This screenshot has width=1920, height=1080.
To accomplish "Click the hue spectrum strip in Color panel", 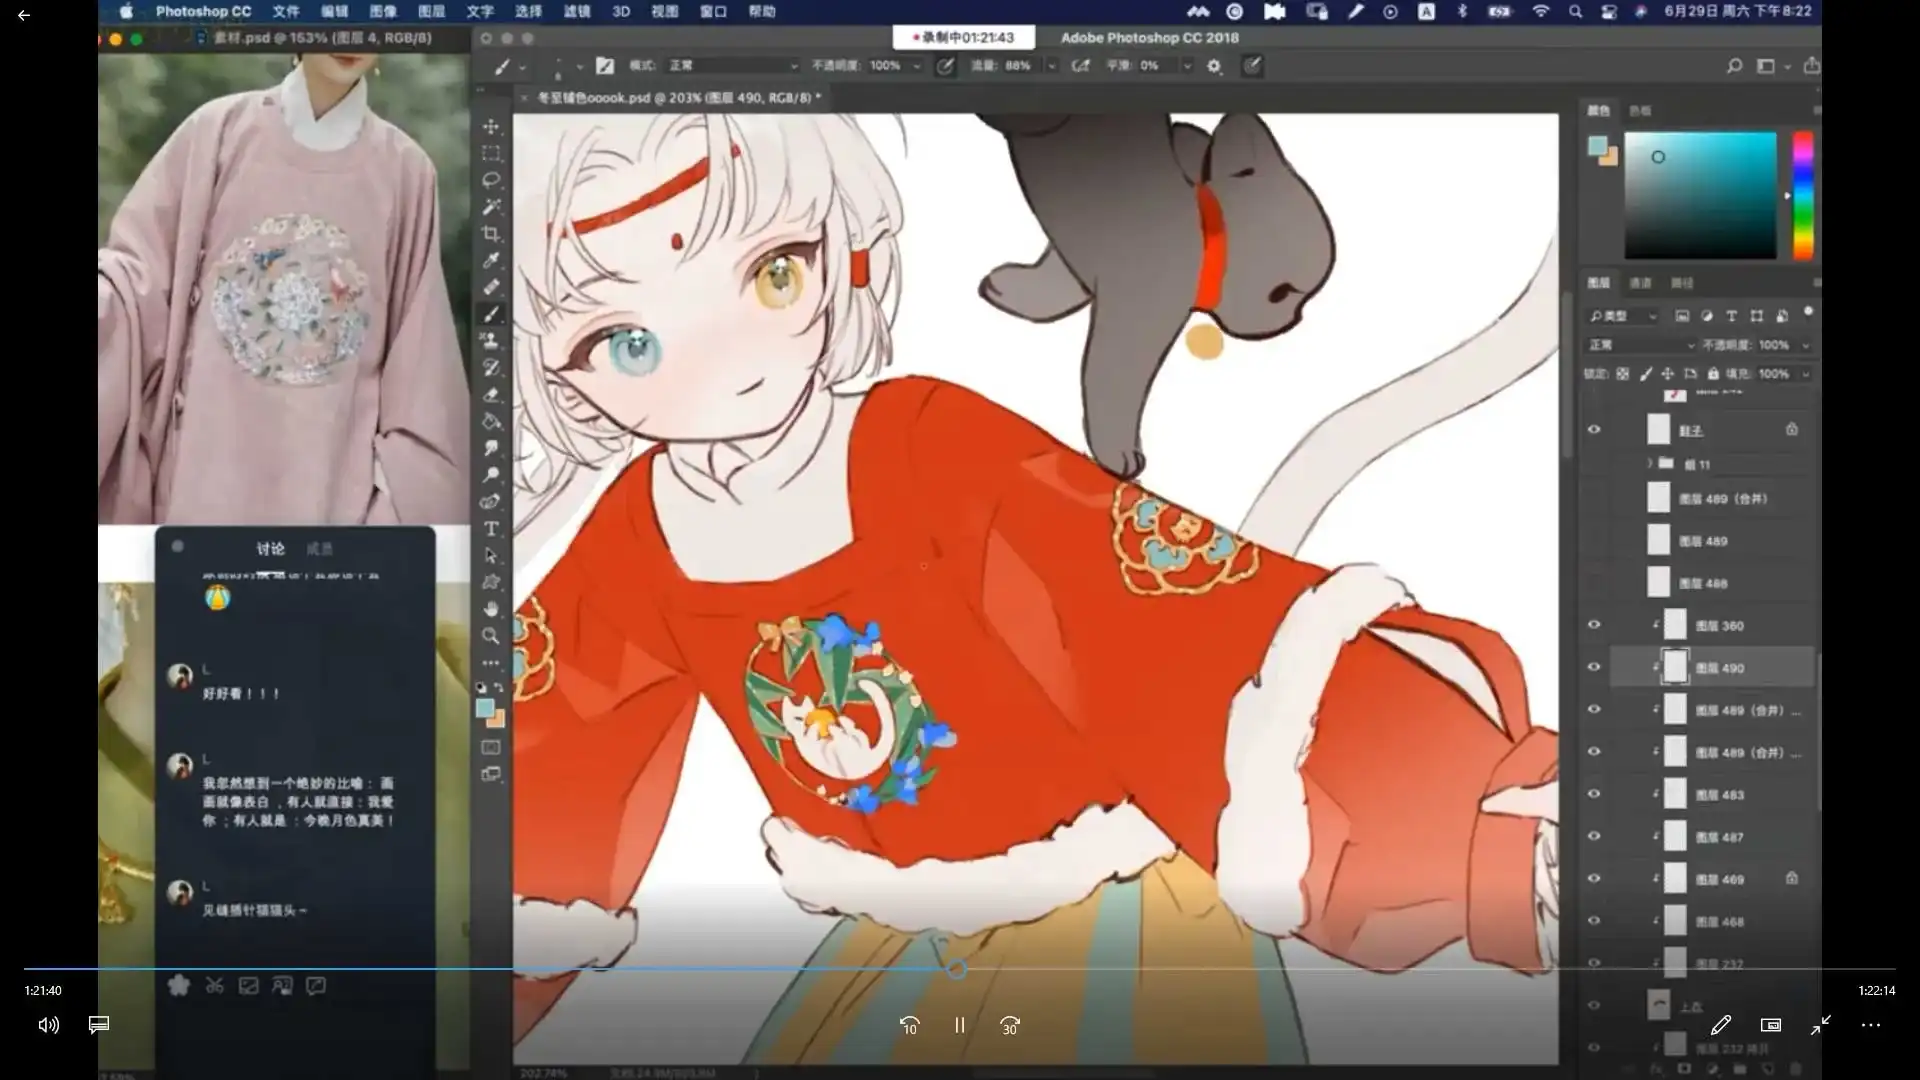I will [1802, 195].
